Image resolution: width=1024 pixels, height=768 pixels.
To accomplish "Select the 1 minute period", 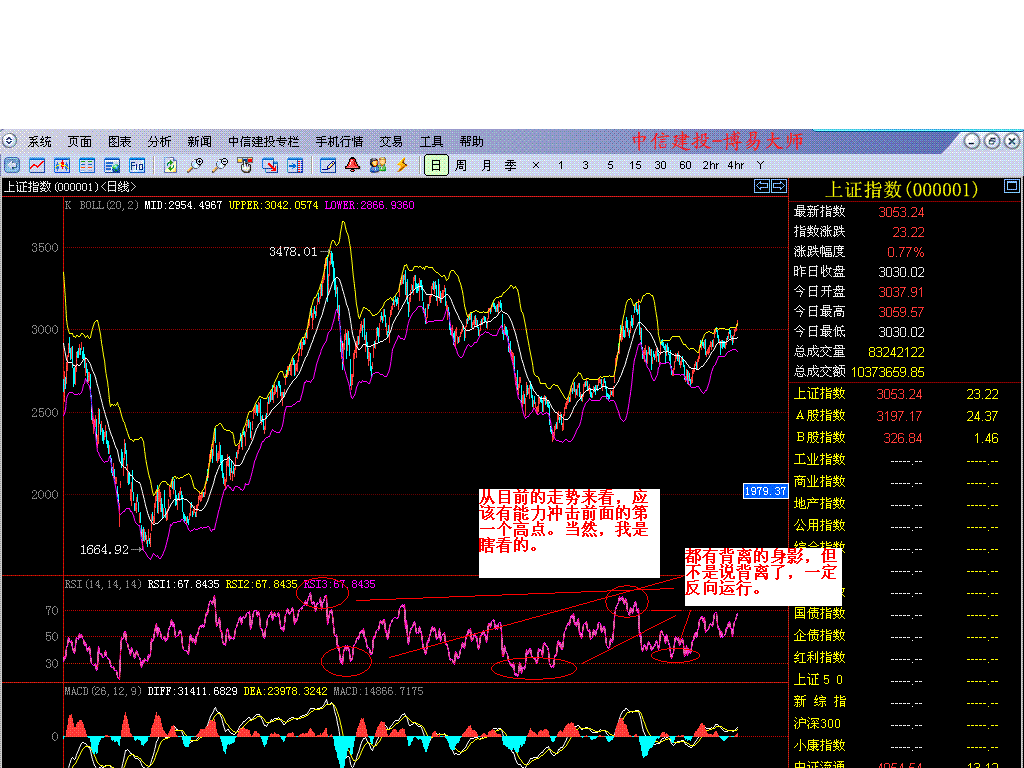I will point(560,165).
